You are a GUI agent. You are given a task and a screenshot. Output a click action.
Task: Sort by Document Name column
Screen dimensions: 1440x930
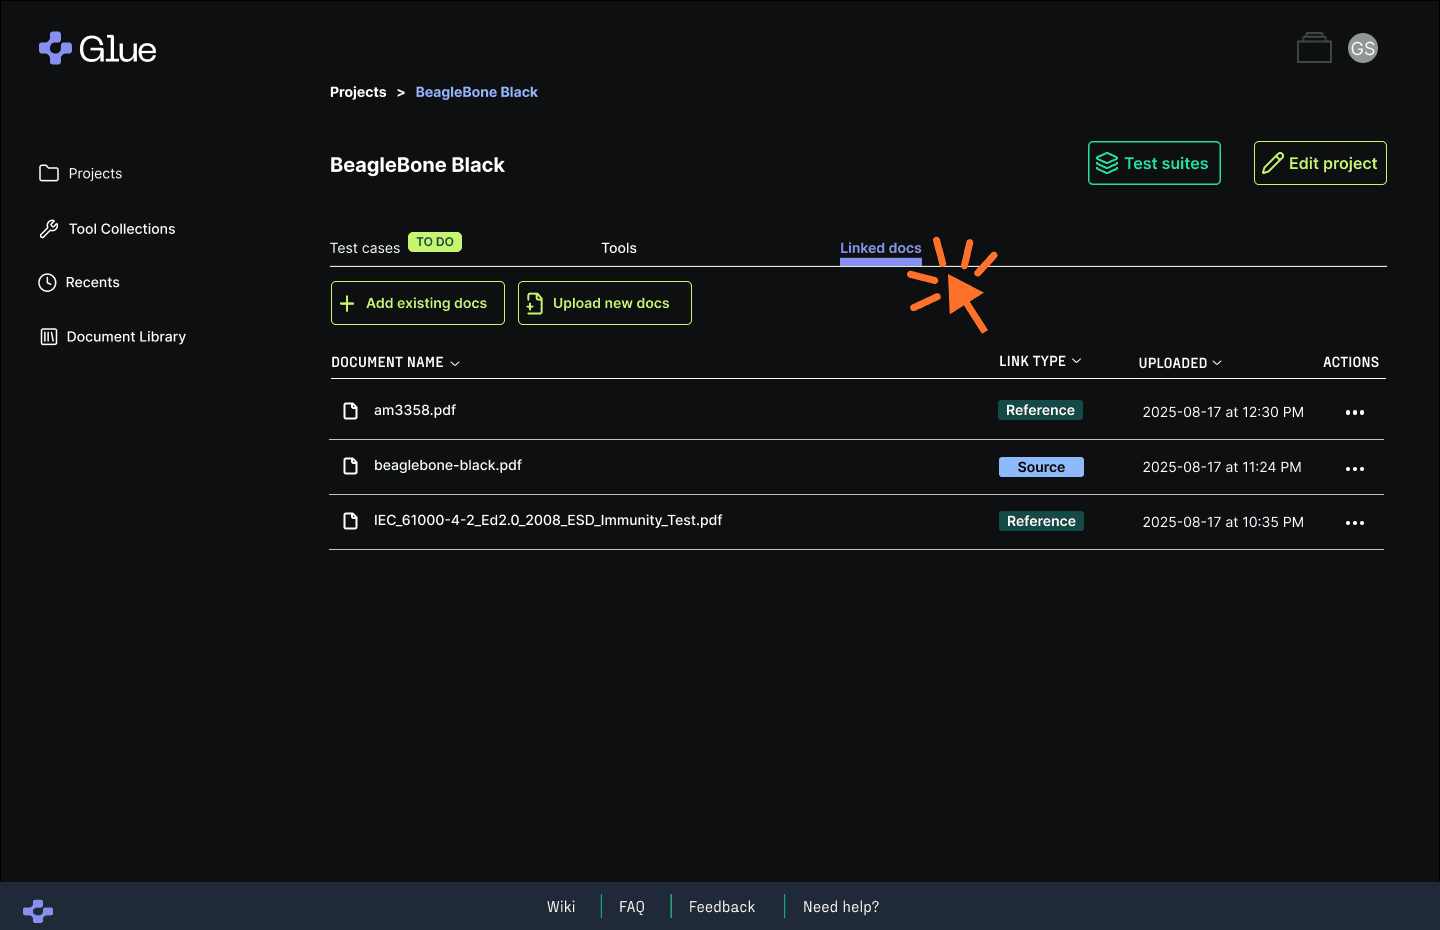click(x=395, y=362)
